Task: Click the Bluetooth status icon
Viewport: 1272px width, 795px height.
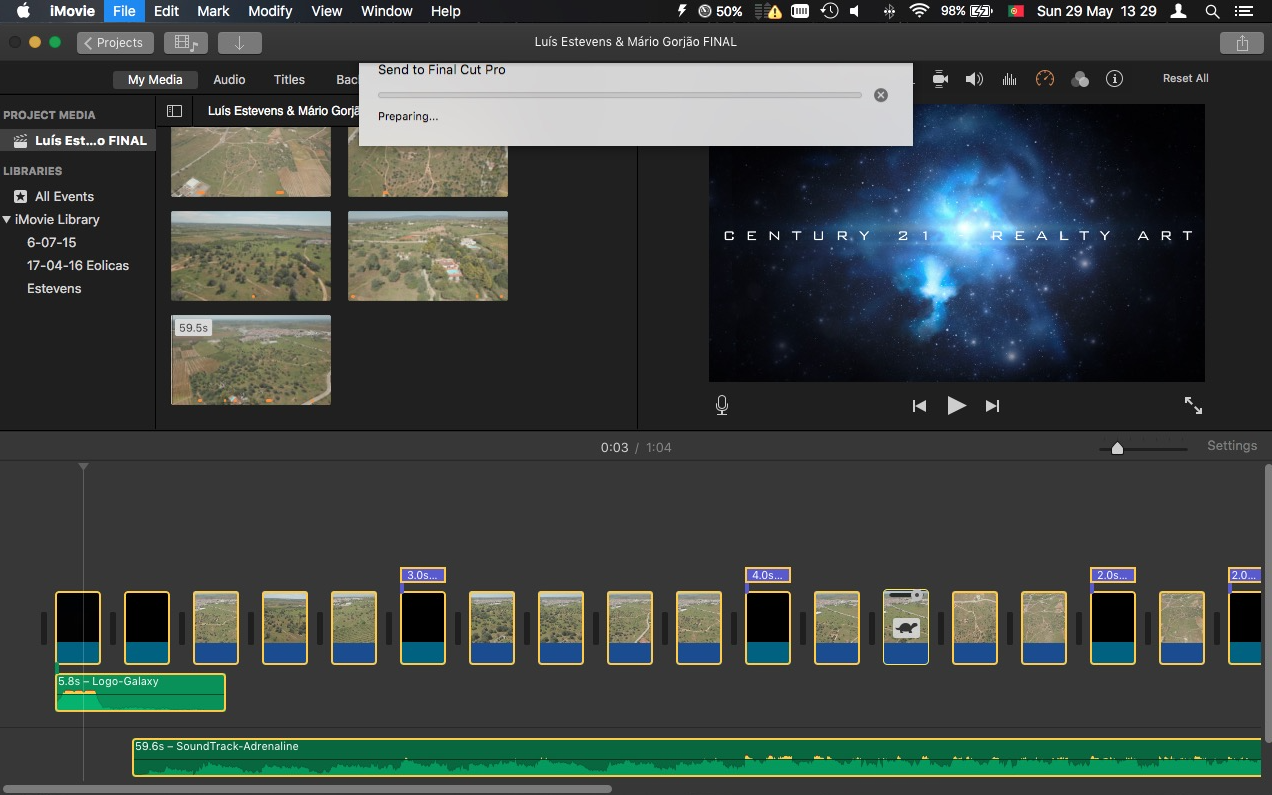Action: coord(889,11)
